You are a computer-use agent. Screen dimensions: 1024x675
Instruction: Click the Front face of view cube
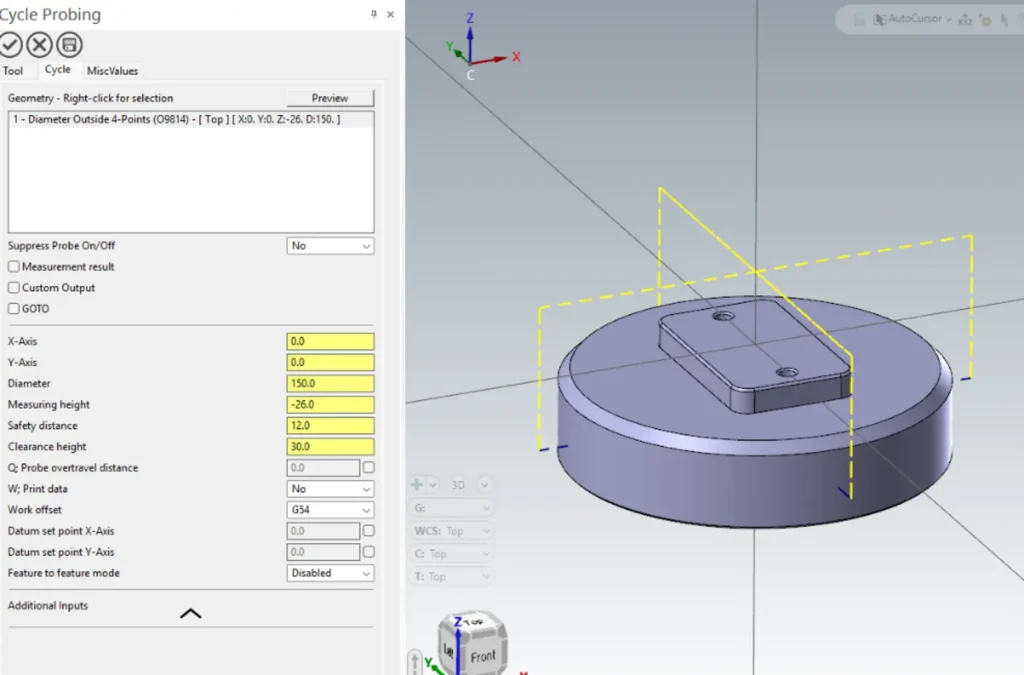[483, 656]
